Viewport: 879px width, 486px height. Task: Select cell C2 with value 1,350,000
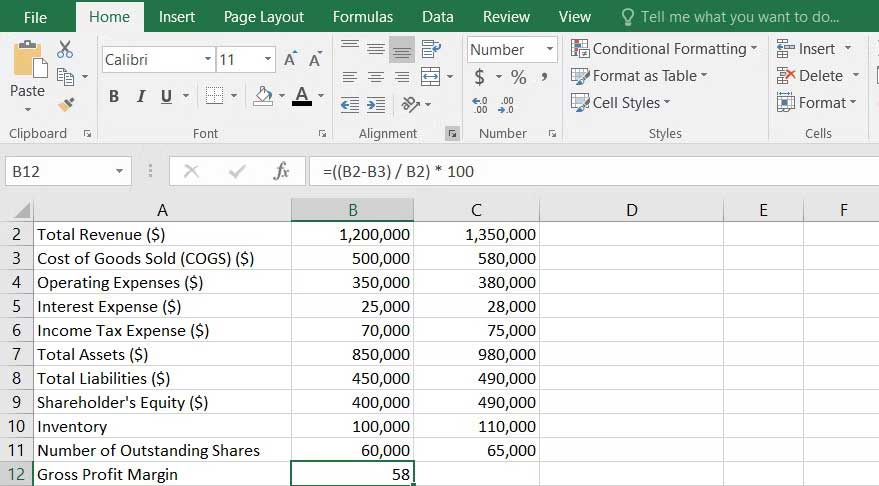(476, 235)
